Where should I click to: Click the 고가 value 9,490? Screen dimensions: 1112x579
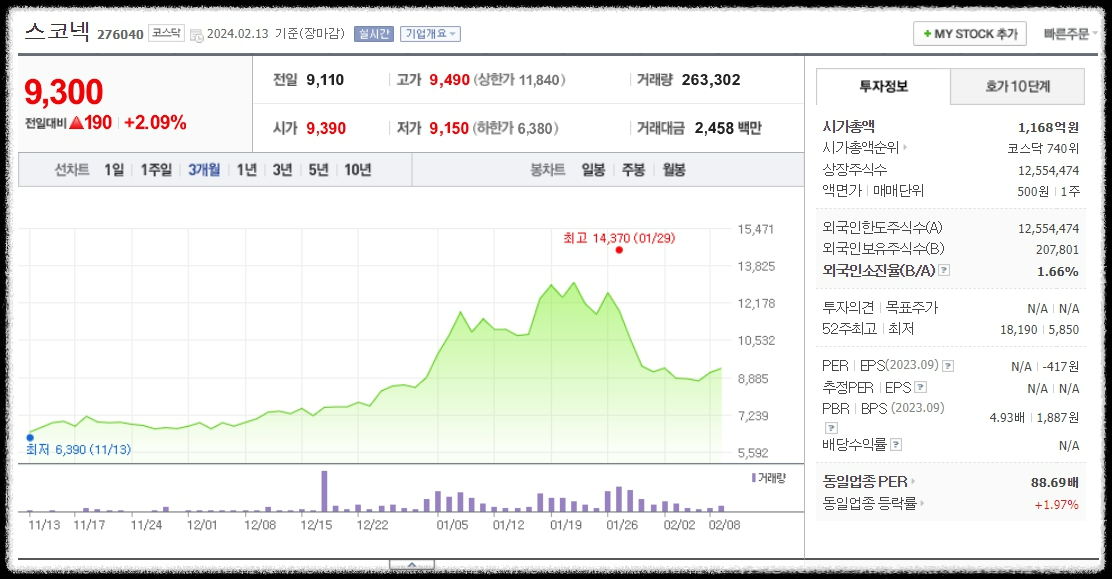[x=450, y=80]
